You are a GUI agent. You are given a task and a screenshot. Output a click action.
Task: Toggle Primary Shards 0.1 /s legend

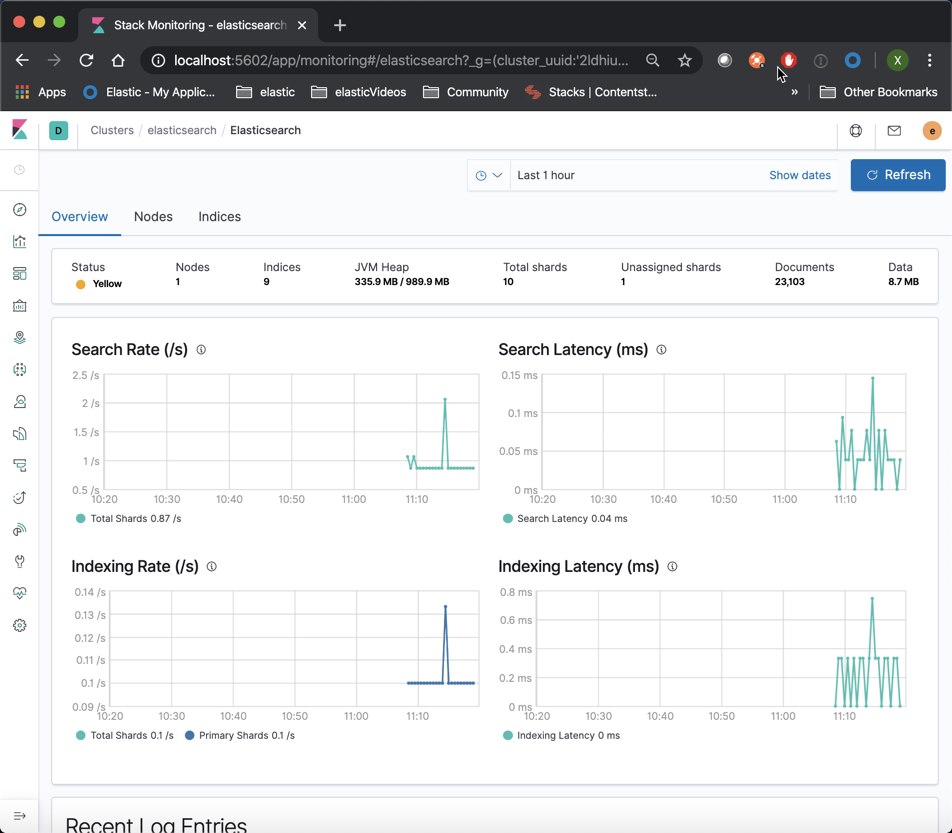[x=240, y=735]
